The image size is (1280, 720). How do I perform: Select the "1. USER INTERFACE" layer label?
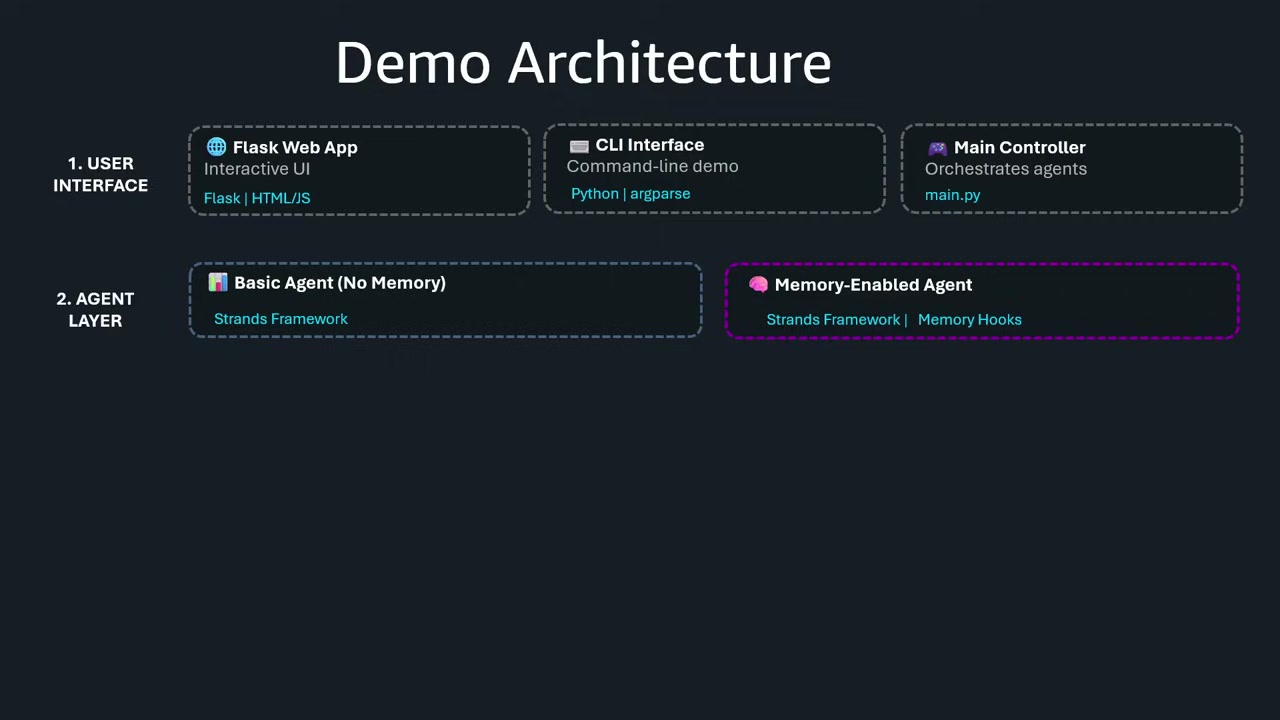tap(100, 174)
